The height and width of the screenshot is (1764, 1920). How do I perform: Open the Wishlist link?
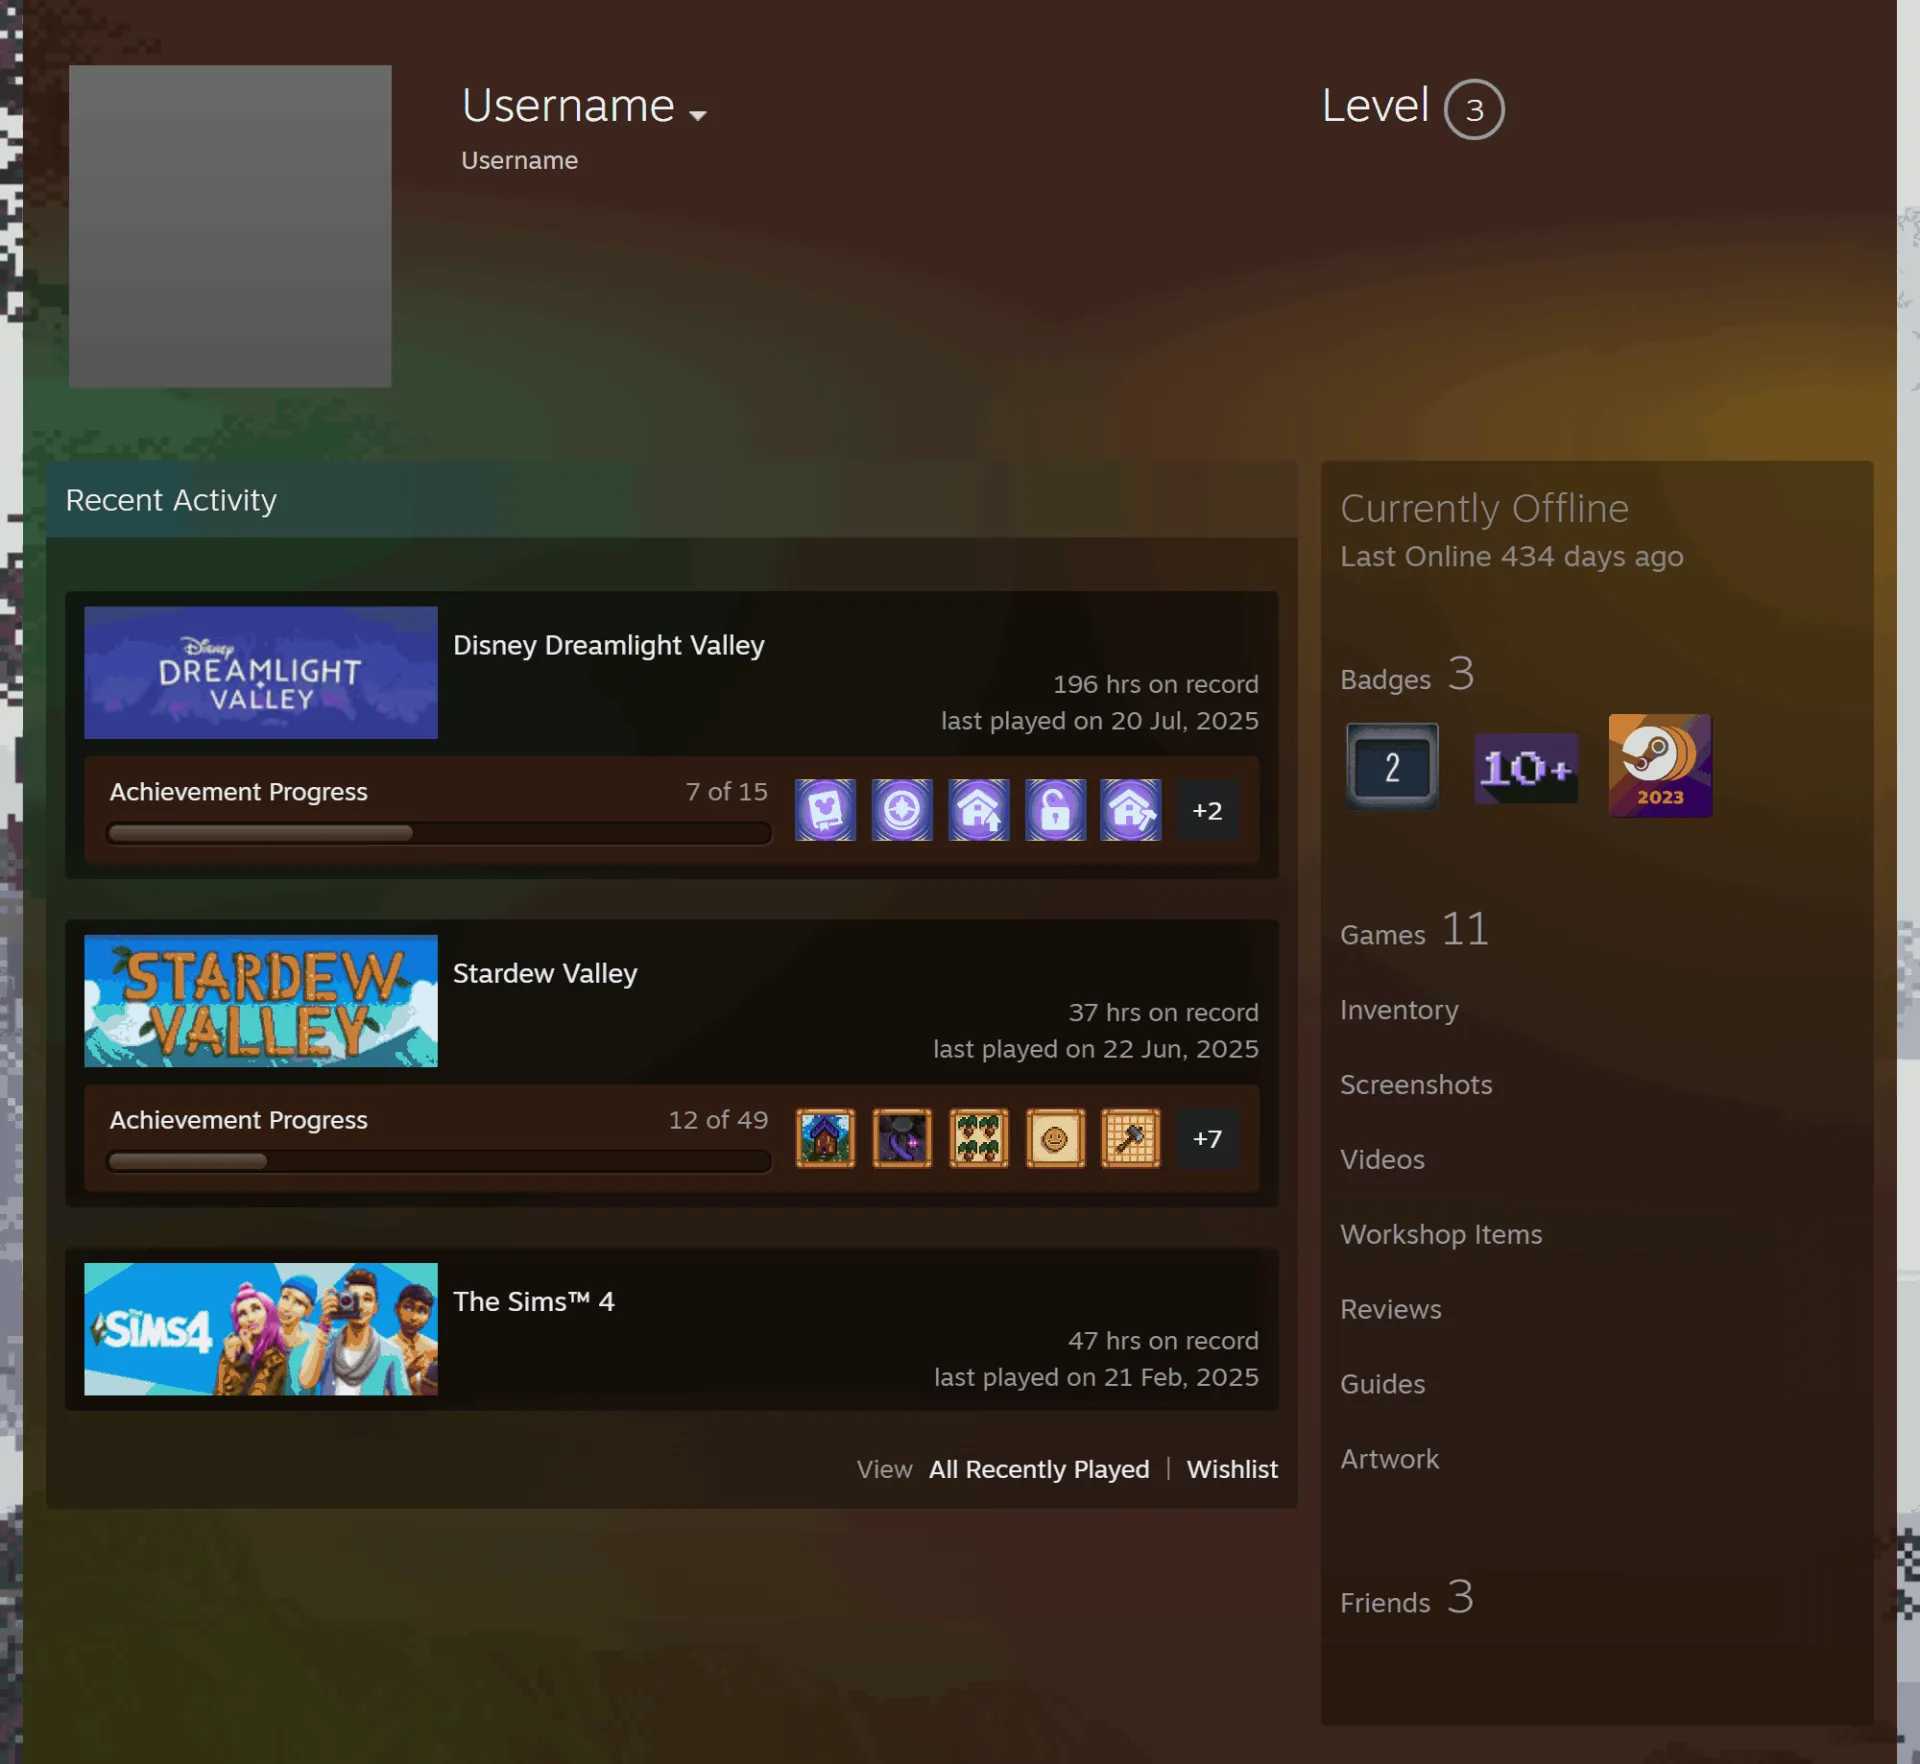point(1232,1469)
